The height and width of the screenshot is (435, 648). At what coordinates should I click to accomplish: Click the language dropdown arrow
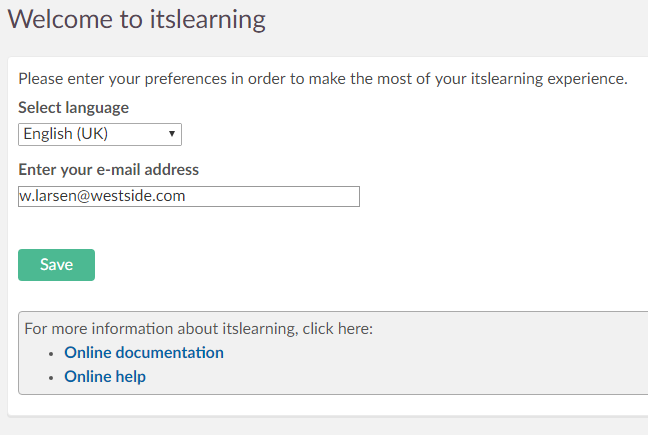point(172,134)
